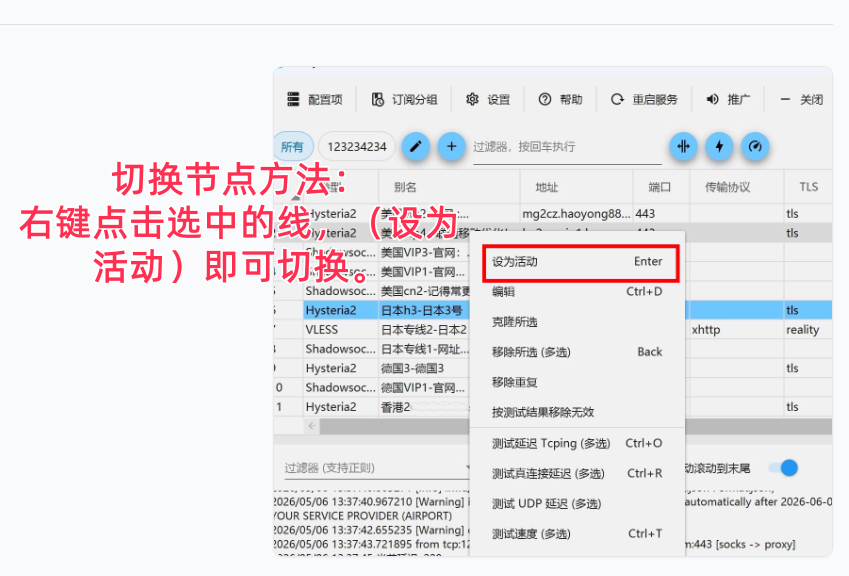Choose 测试真连接延迟 (多选) entry
Screen dimensions: 849x576
tap(577, 474)
